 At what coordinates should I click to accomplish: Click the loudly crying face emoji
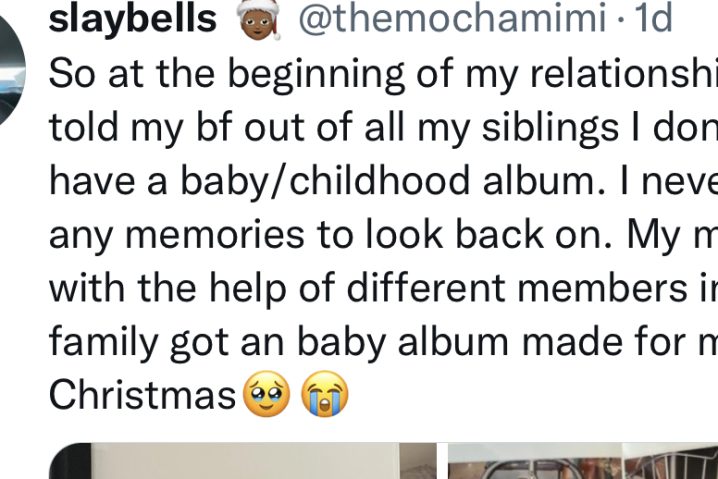coord(325,394)
